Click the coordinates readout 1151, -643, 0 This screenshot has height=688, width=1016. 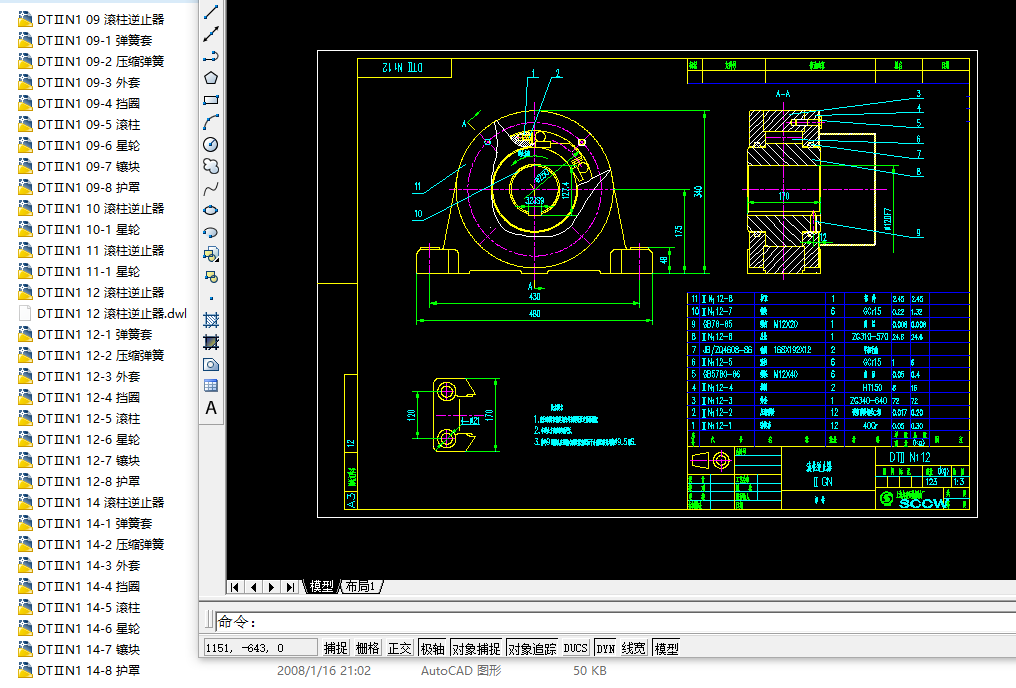pyautogui.click(x=260, y=648)
